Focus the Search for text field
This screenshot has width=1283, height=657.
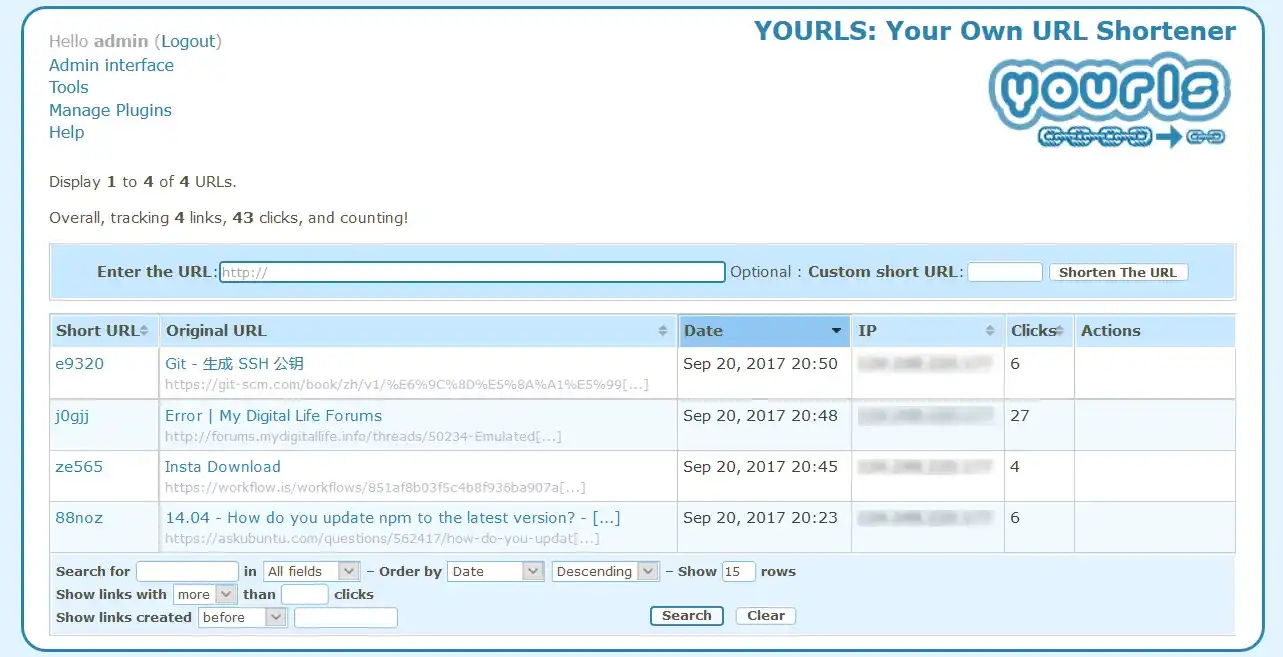pyautogui.click(x=187, y=572)
